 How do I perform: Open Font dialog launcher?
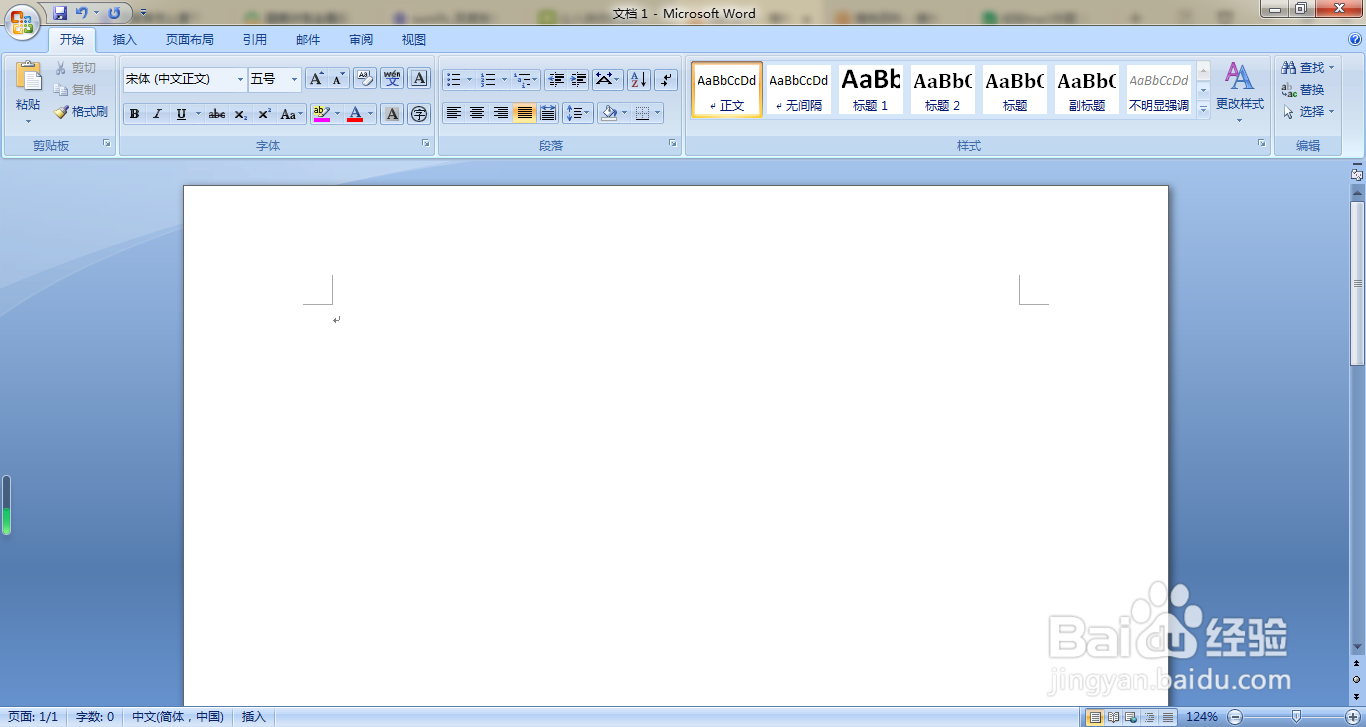pyautogui.click(x=426, y=144)
